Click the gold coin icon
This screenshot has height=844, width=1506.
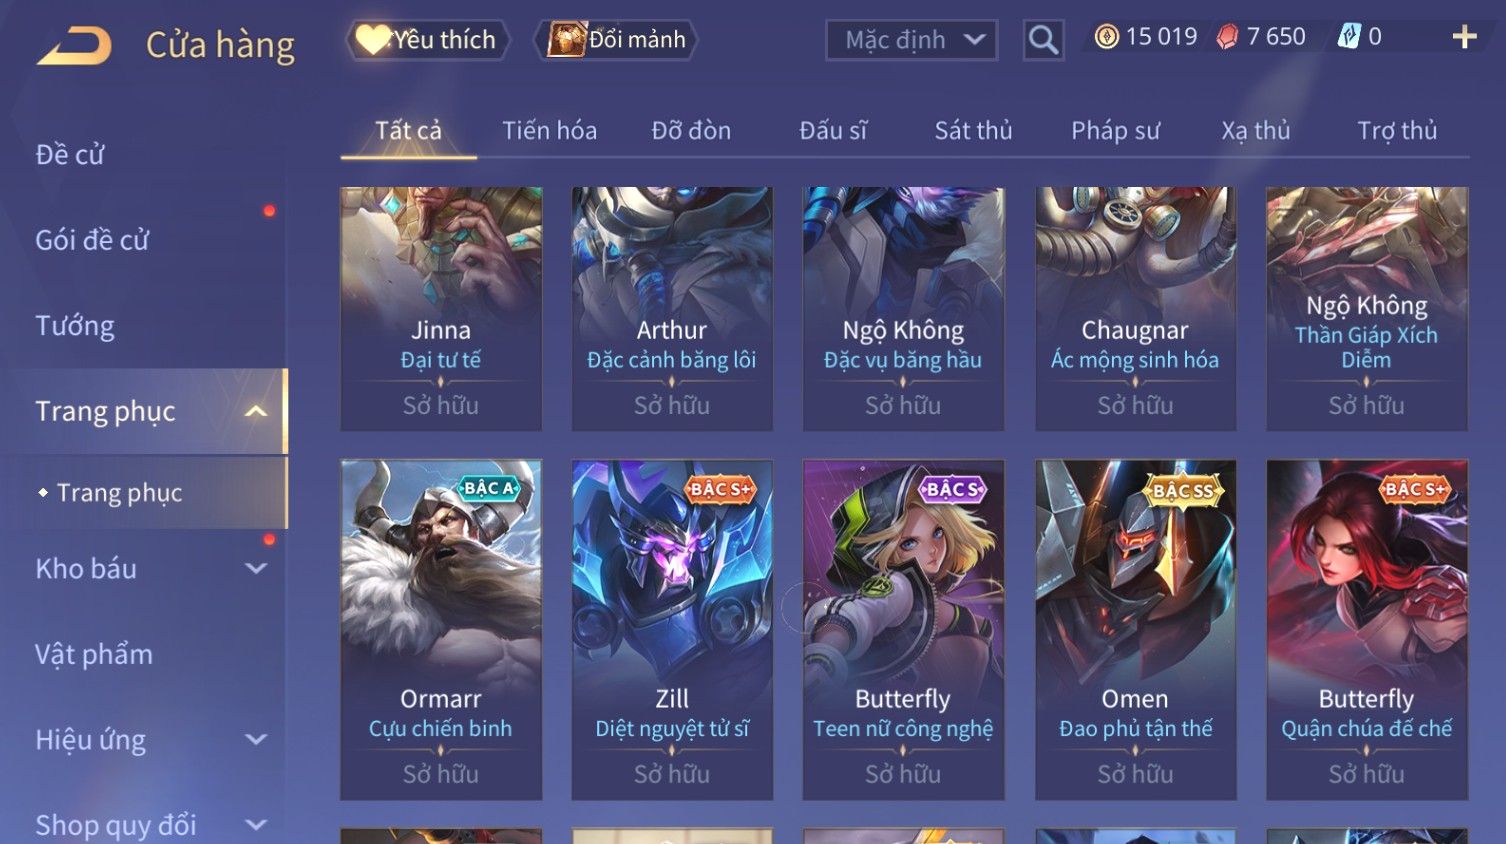1106,37
